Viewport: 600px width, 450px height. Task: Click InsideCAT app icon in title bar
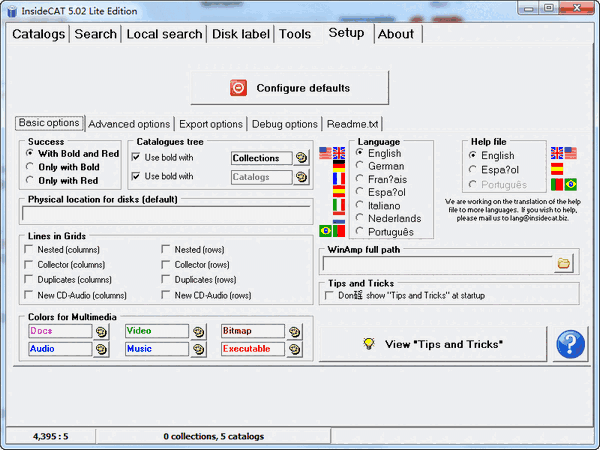click(x=12, y=11)
